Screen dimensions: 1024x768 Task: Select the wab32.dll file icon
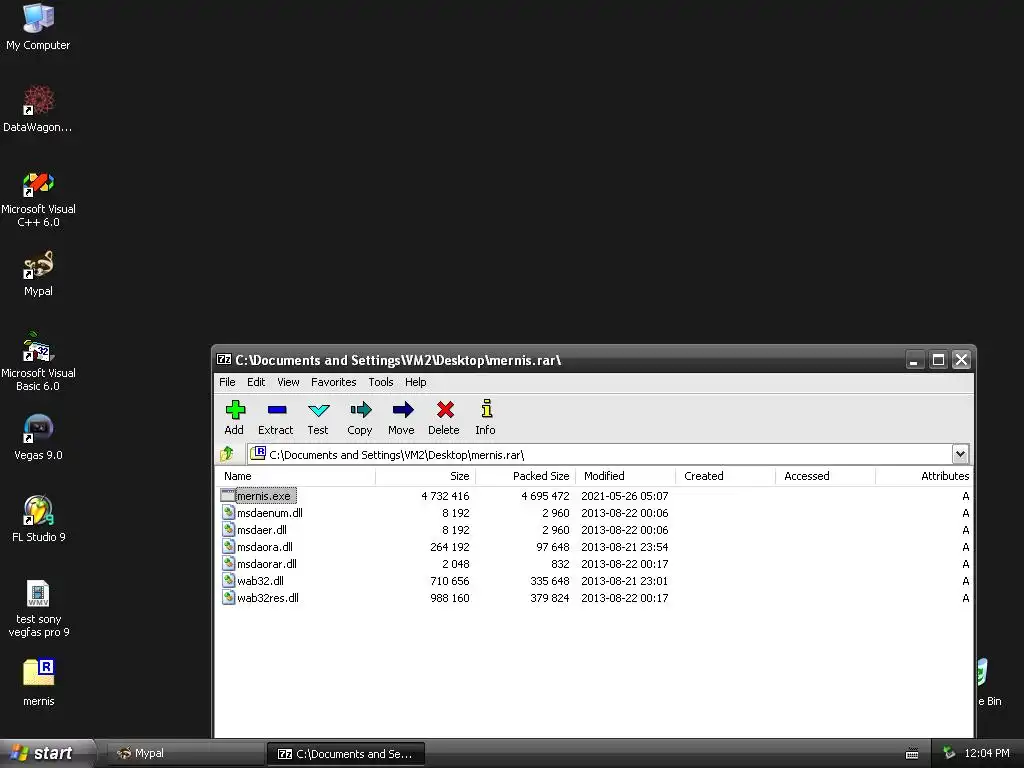click(228, 581)
